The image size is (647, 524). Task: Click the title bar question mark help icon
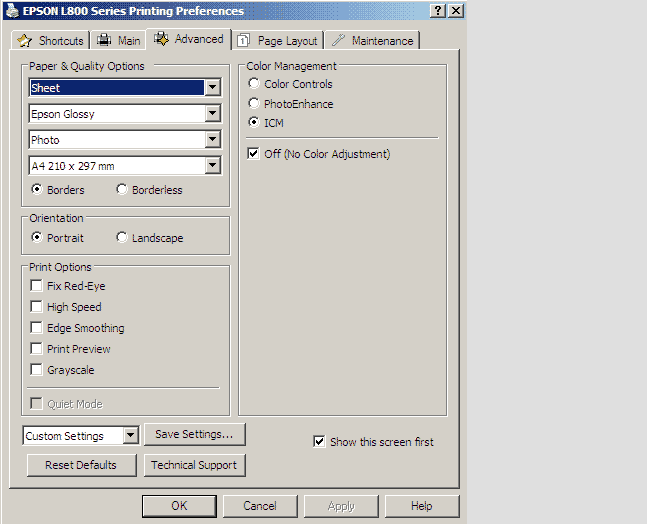coord(439,10)
